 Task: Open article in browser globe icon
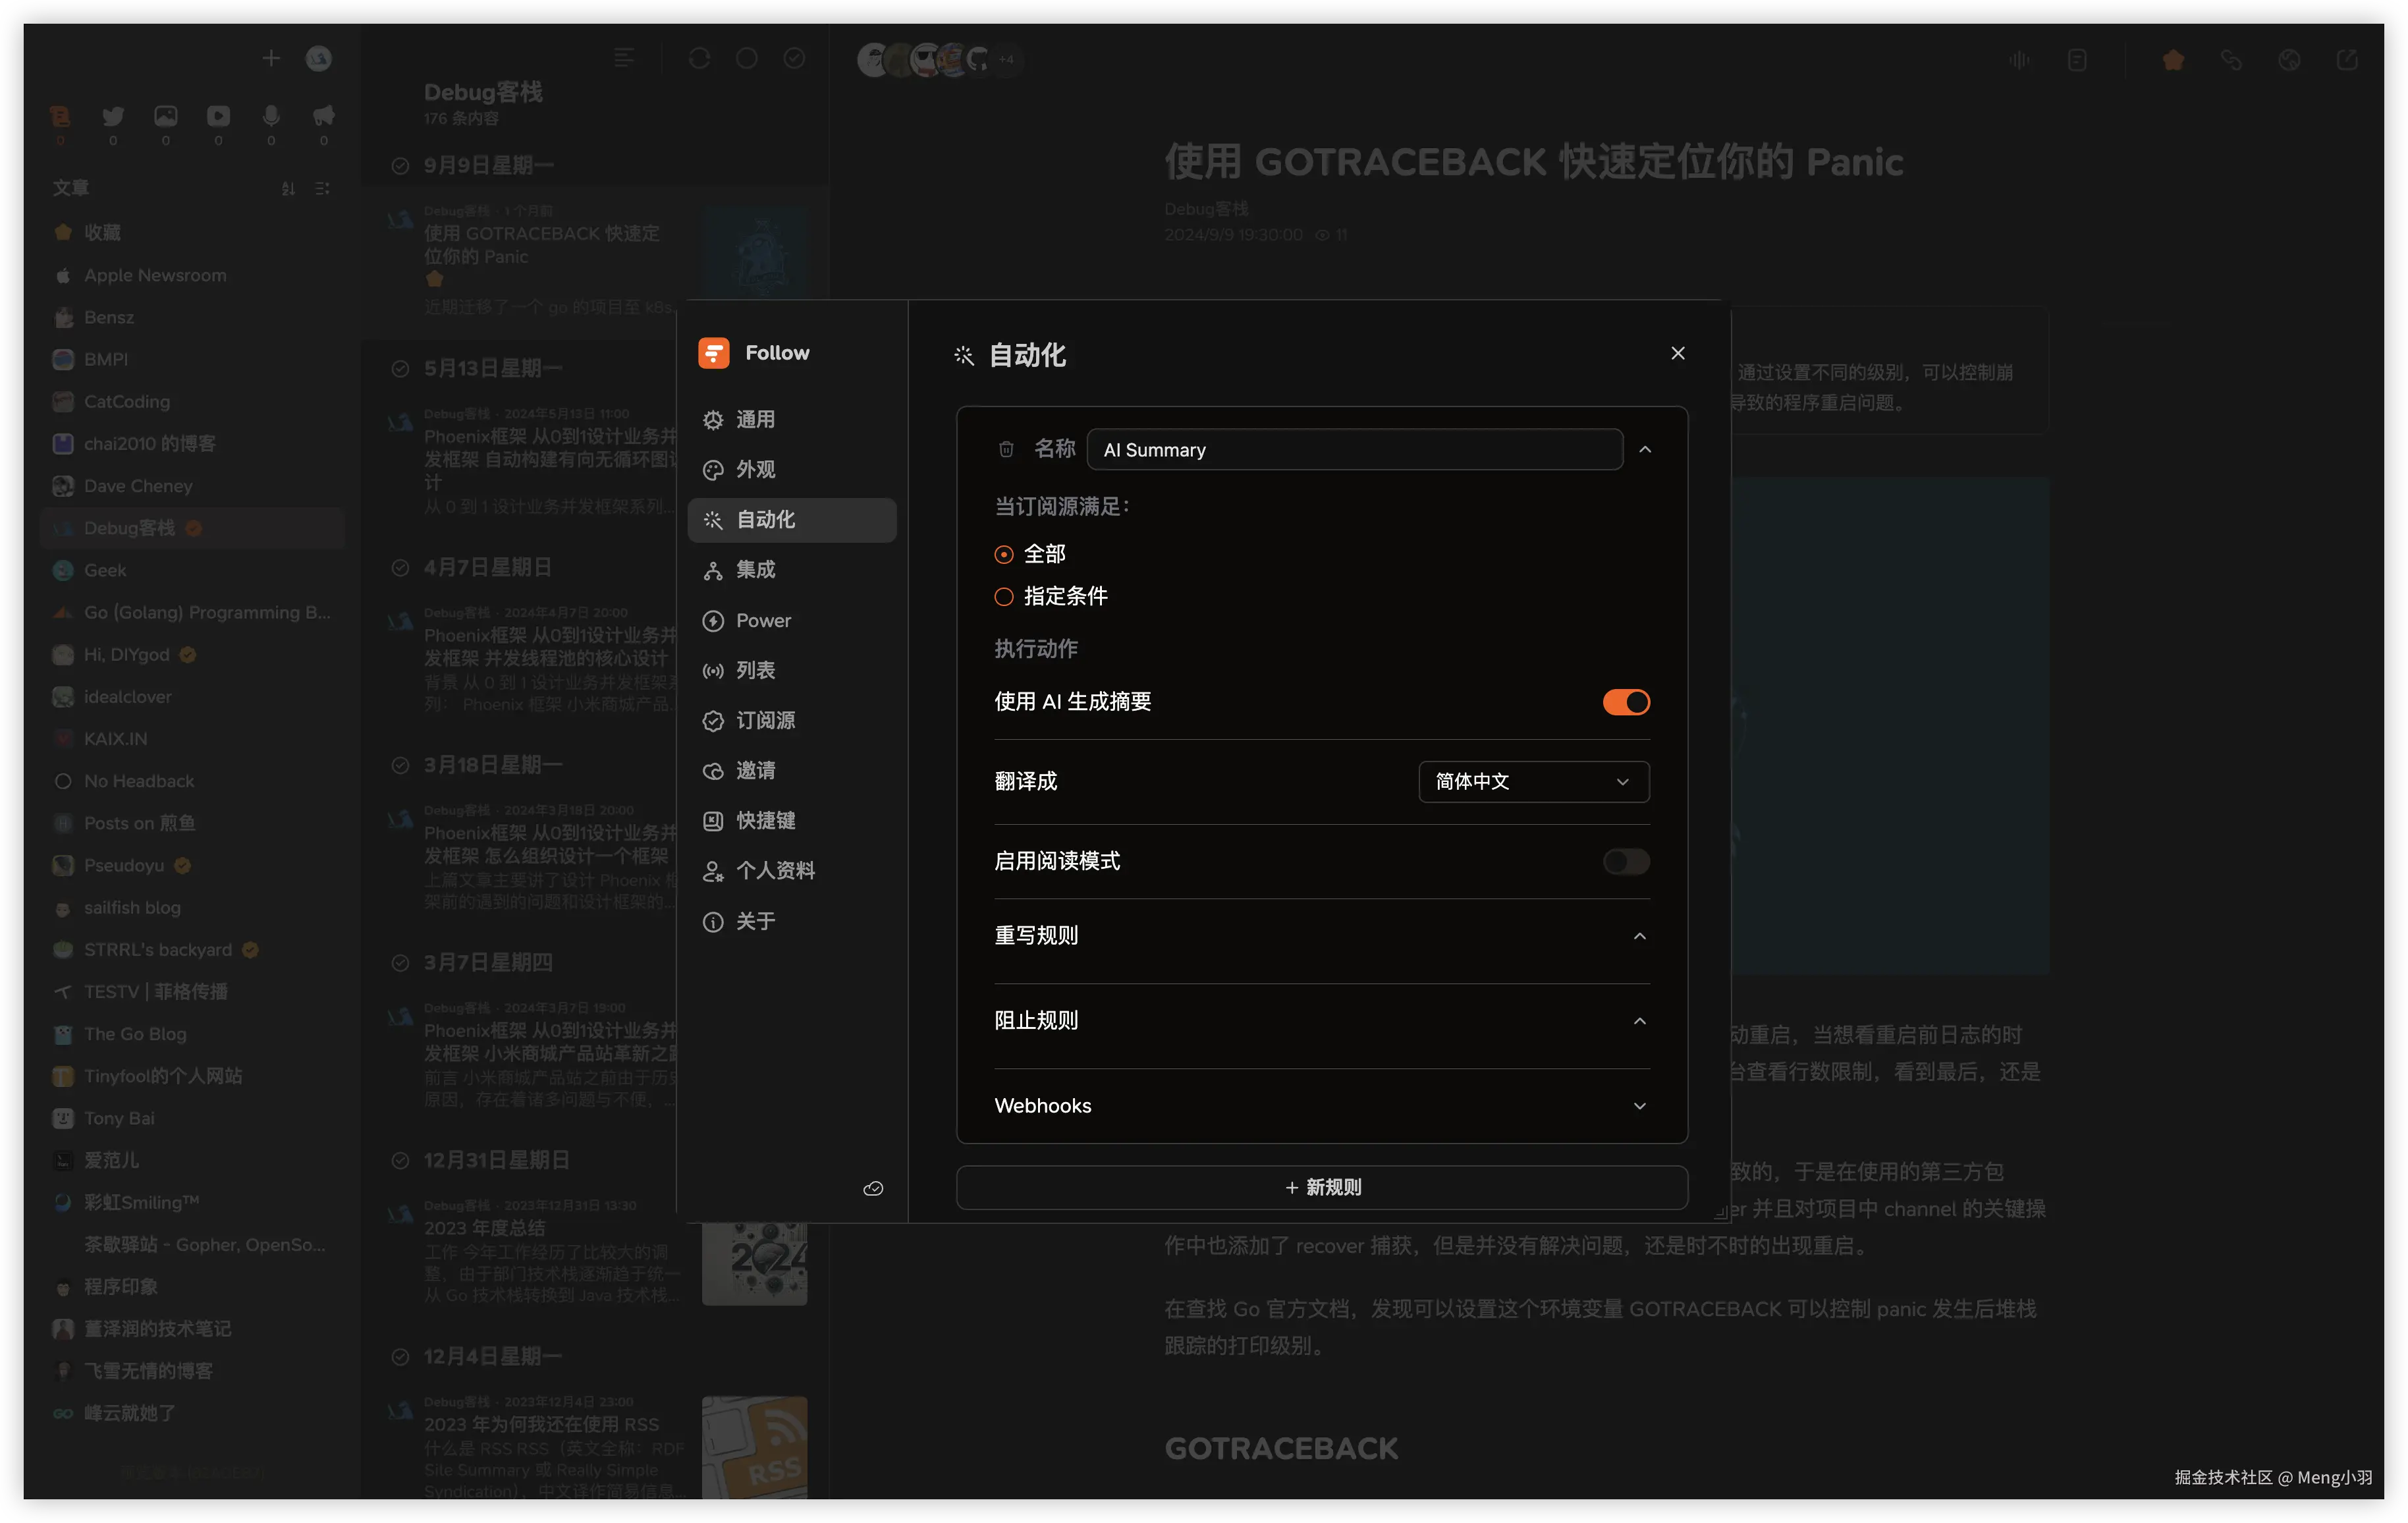(x=2289, y=61)
